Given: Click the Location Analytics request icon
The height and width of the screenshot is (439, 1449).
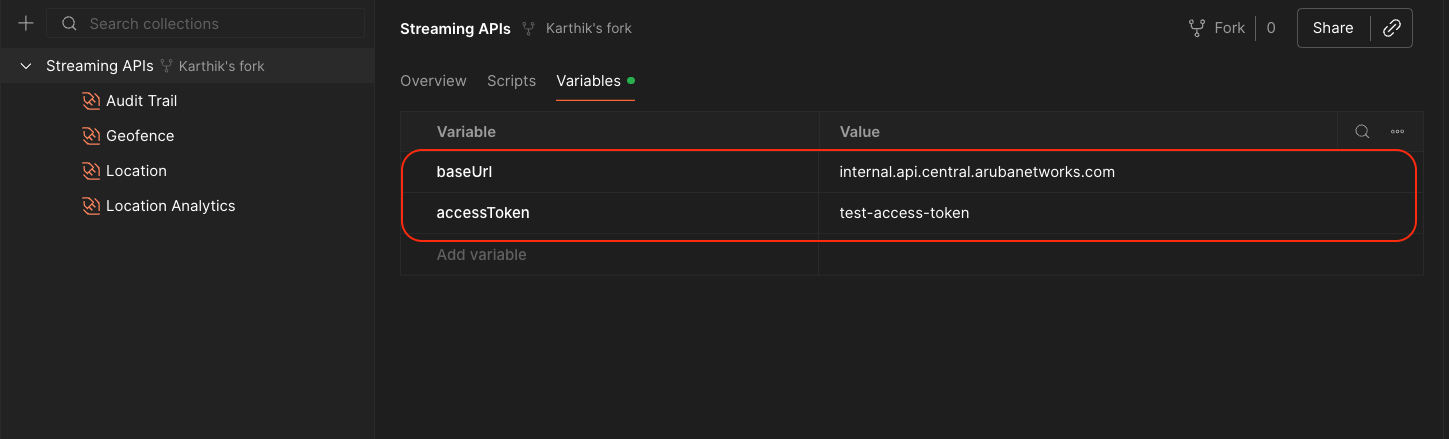Looking at the screenshot, I should [x=91, y=206].
